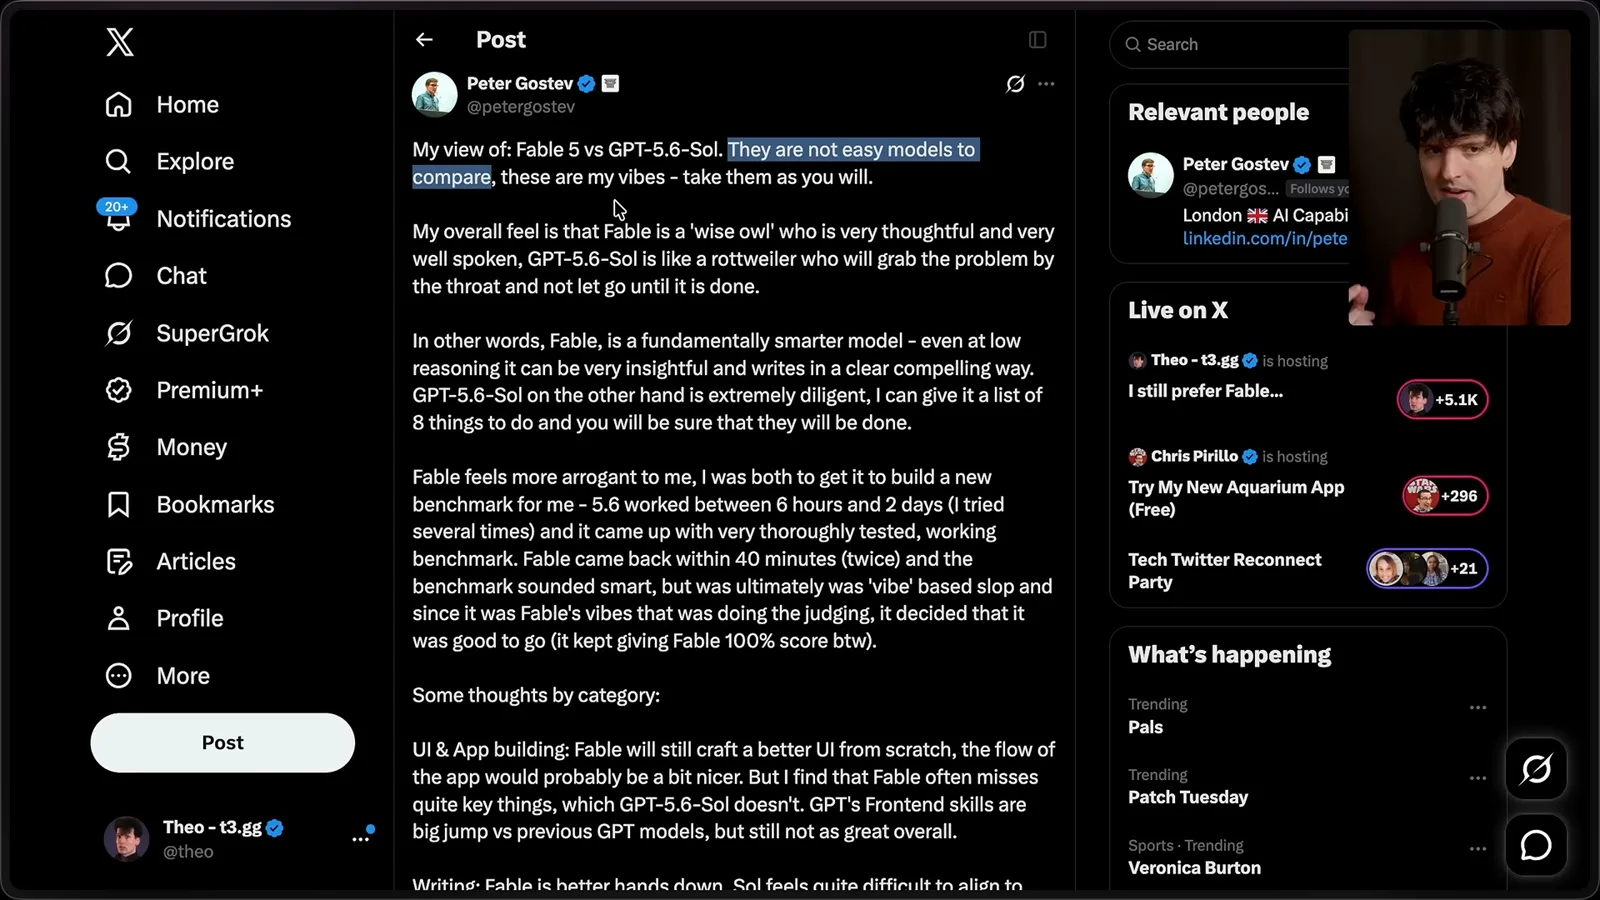Open the More circle icon in sidebar
This screenshot has width=1600, height=900.
click(x=119, y=676)
